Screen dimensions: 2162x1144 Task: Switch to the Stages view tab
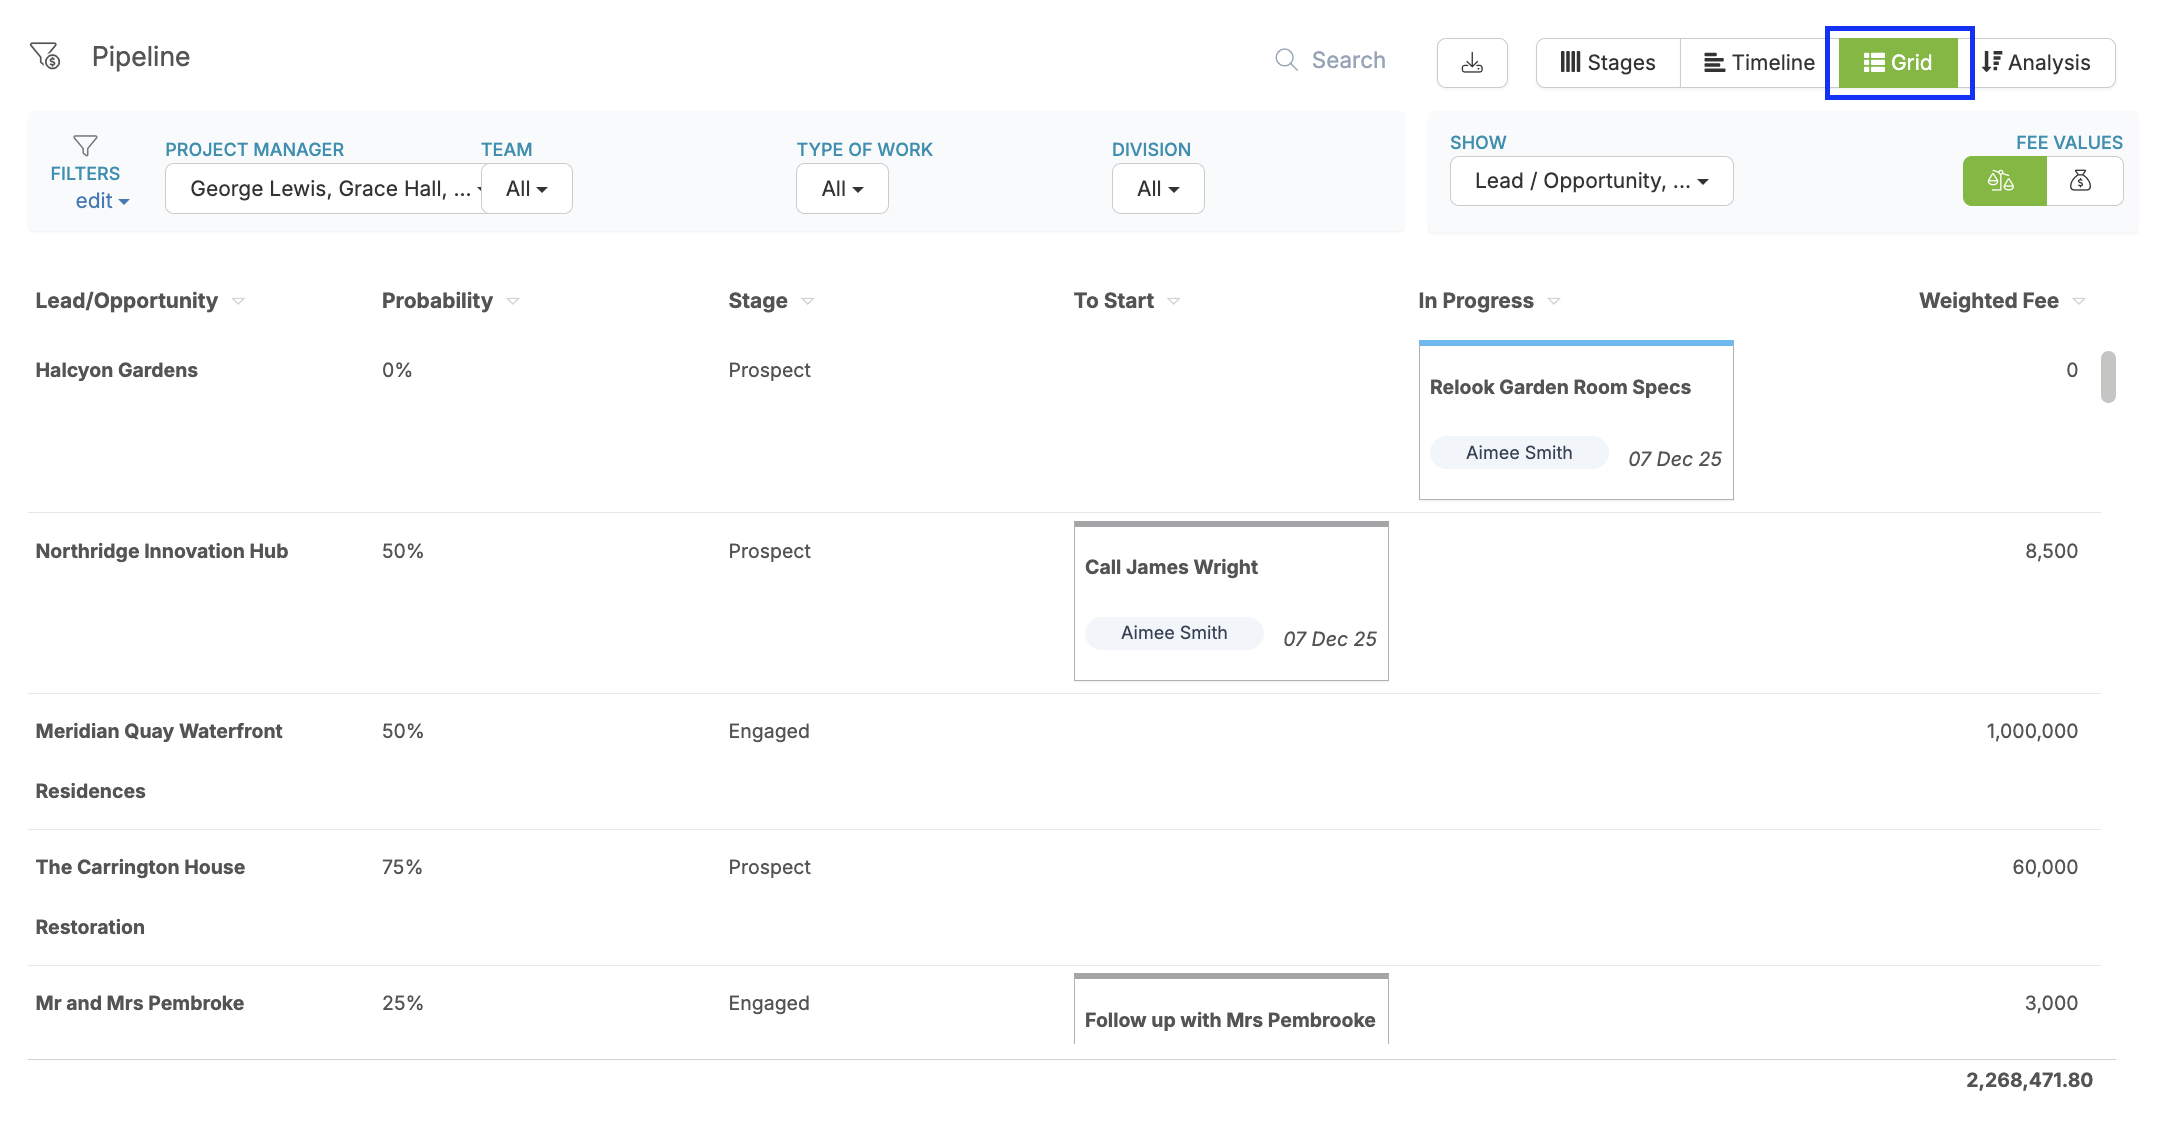(1607, 63)
